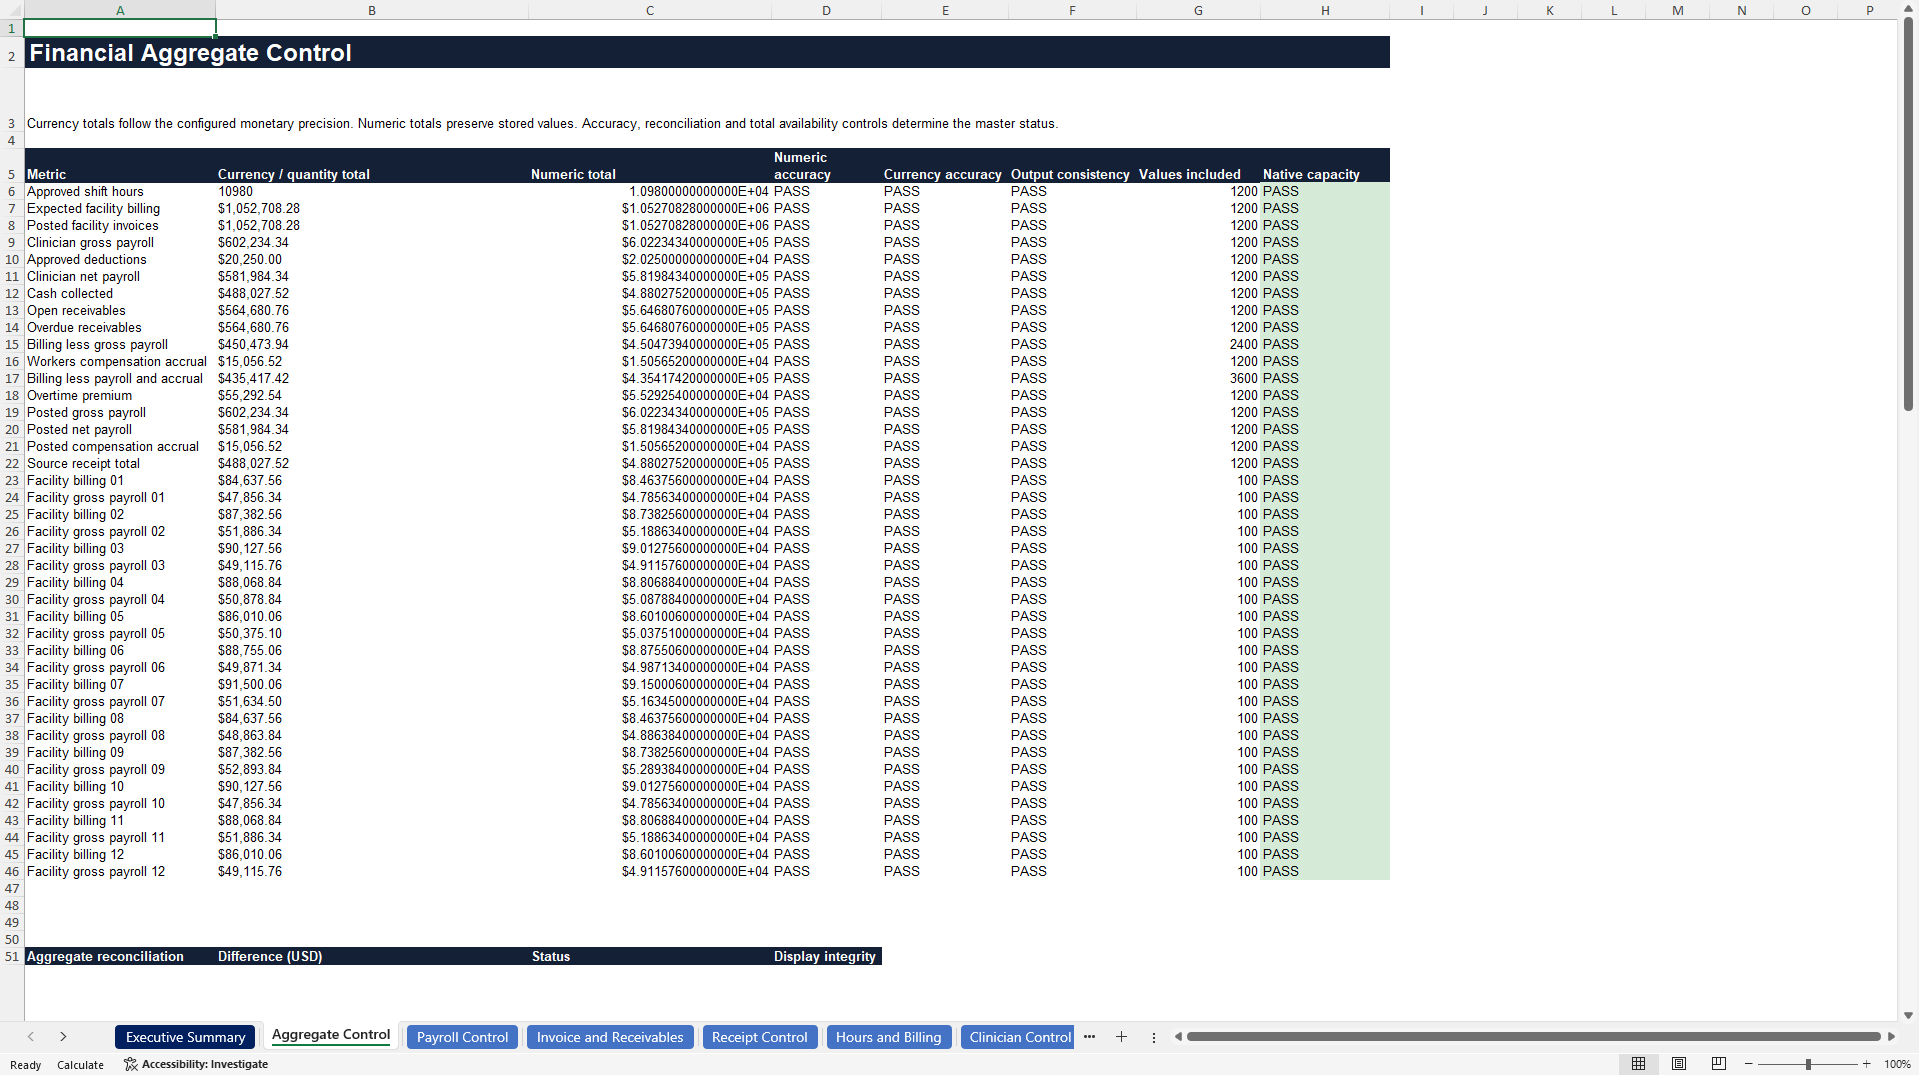
Task: Click Aggregate reconciliation header cell
Action: click(x=120, y=957)
